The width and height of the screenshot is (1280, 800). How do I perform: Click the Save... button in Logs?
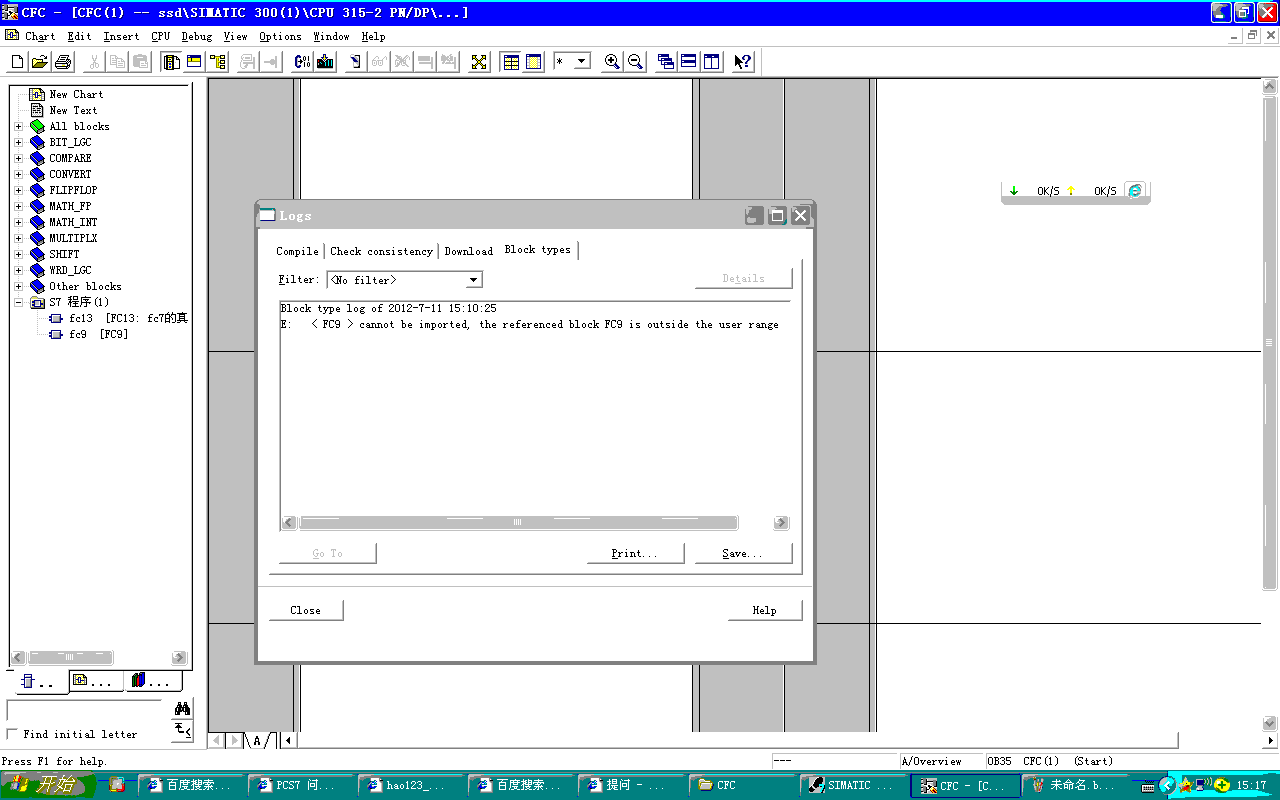743,553
